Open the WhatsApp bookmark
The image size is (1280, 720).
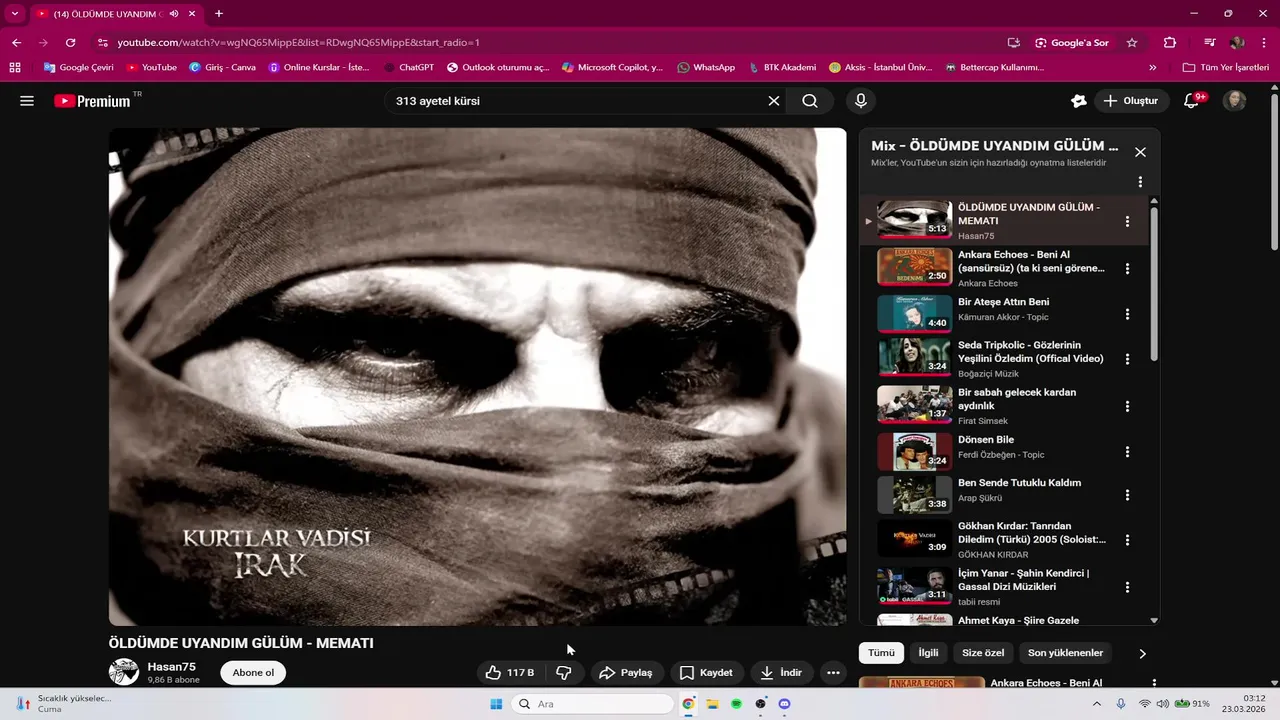tap(706, 68)
